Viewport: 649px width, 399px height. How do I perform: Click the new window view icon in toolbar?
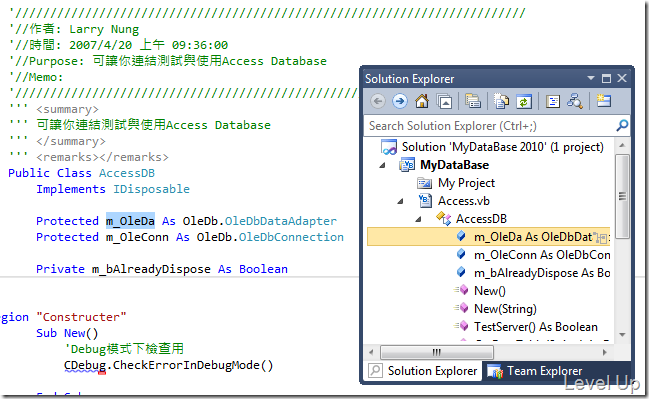pos(603,101)
